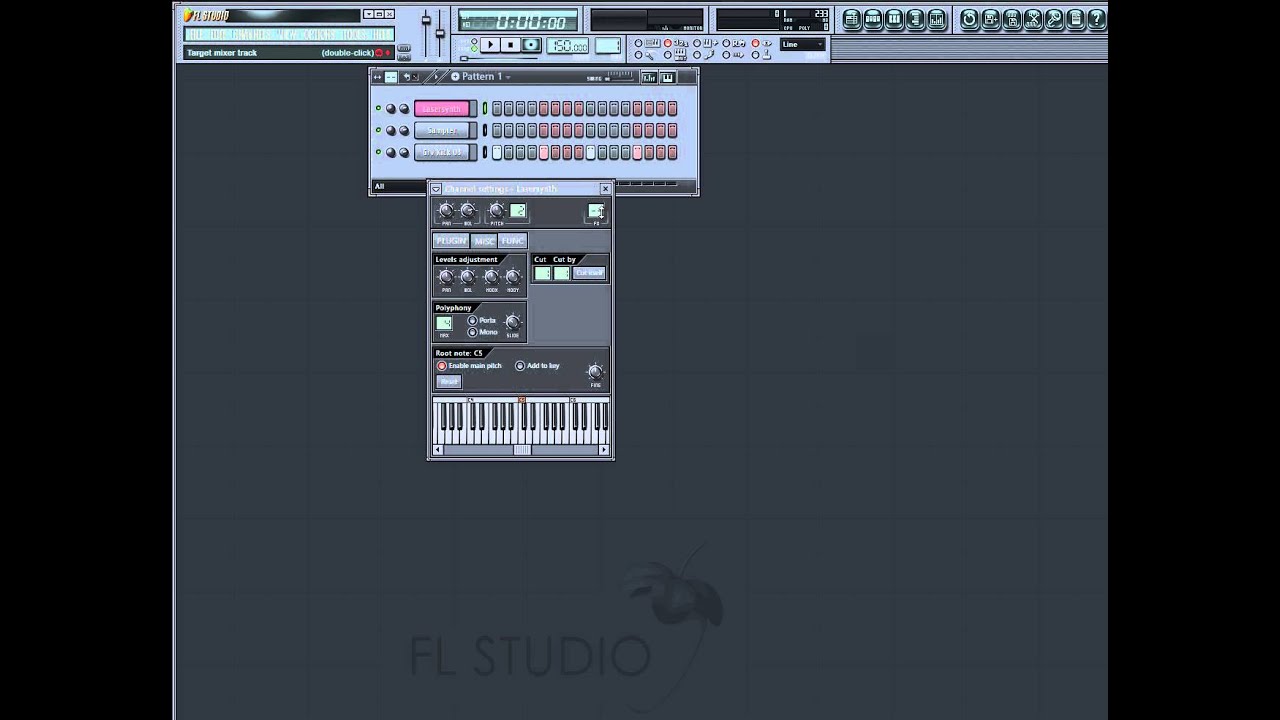
Task: Open the Help question mark icon
Action: tap(1096, 19)
